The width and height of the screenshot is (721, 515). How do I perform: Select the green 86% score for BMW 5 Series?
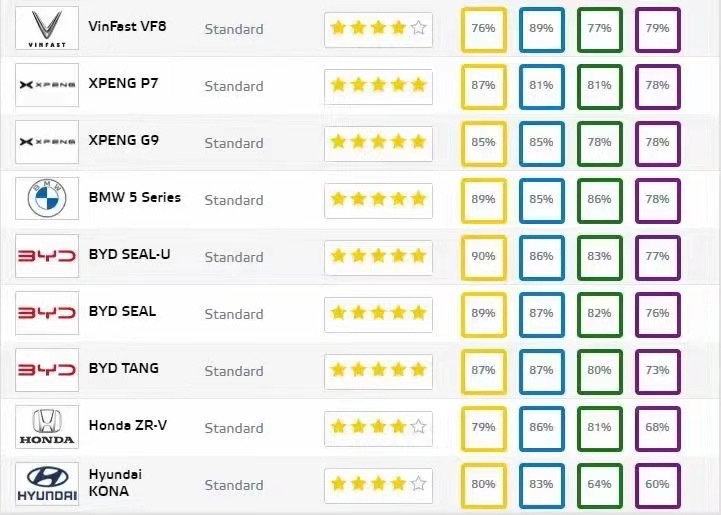coord(600,201)
